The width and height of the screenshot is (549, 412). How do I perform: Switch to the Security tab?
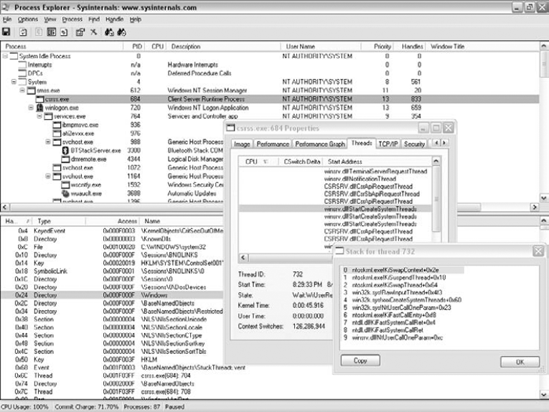[414, 144]
